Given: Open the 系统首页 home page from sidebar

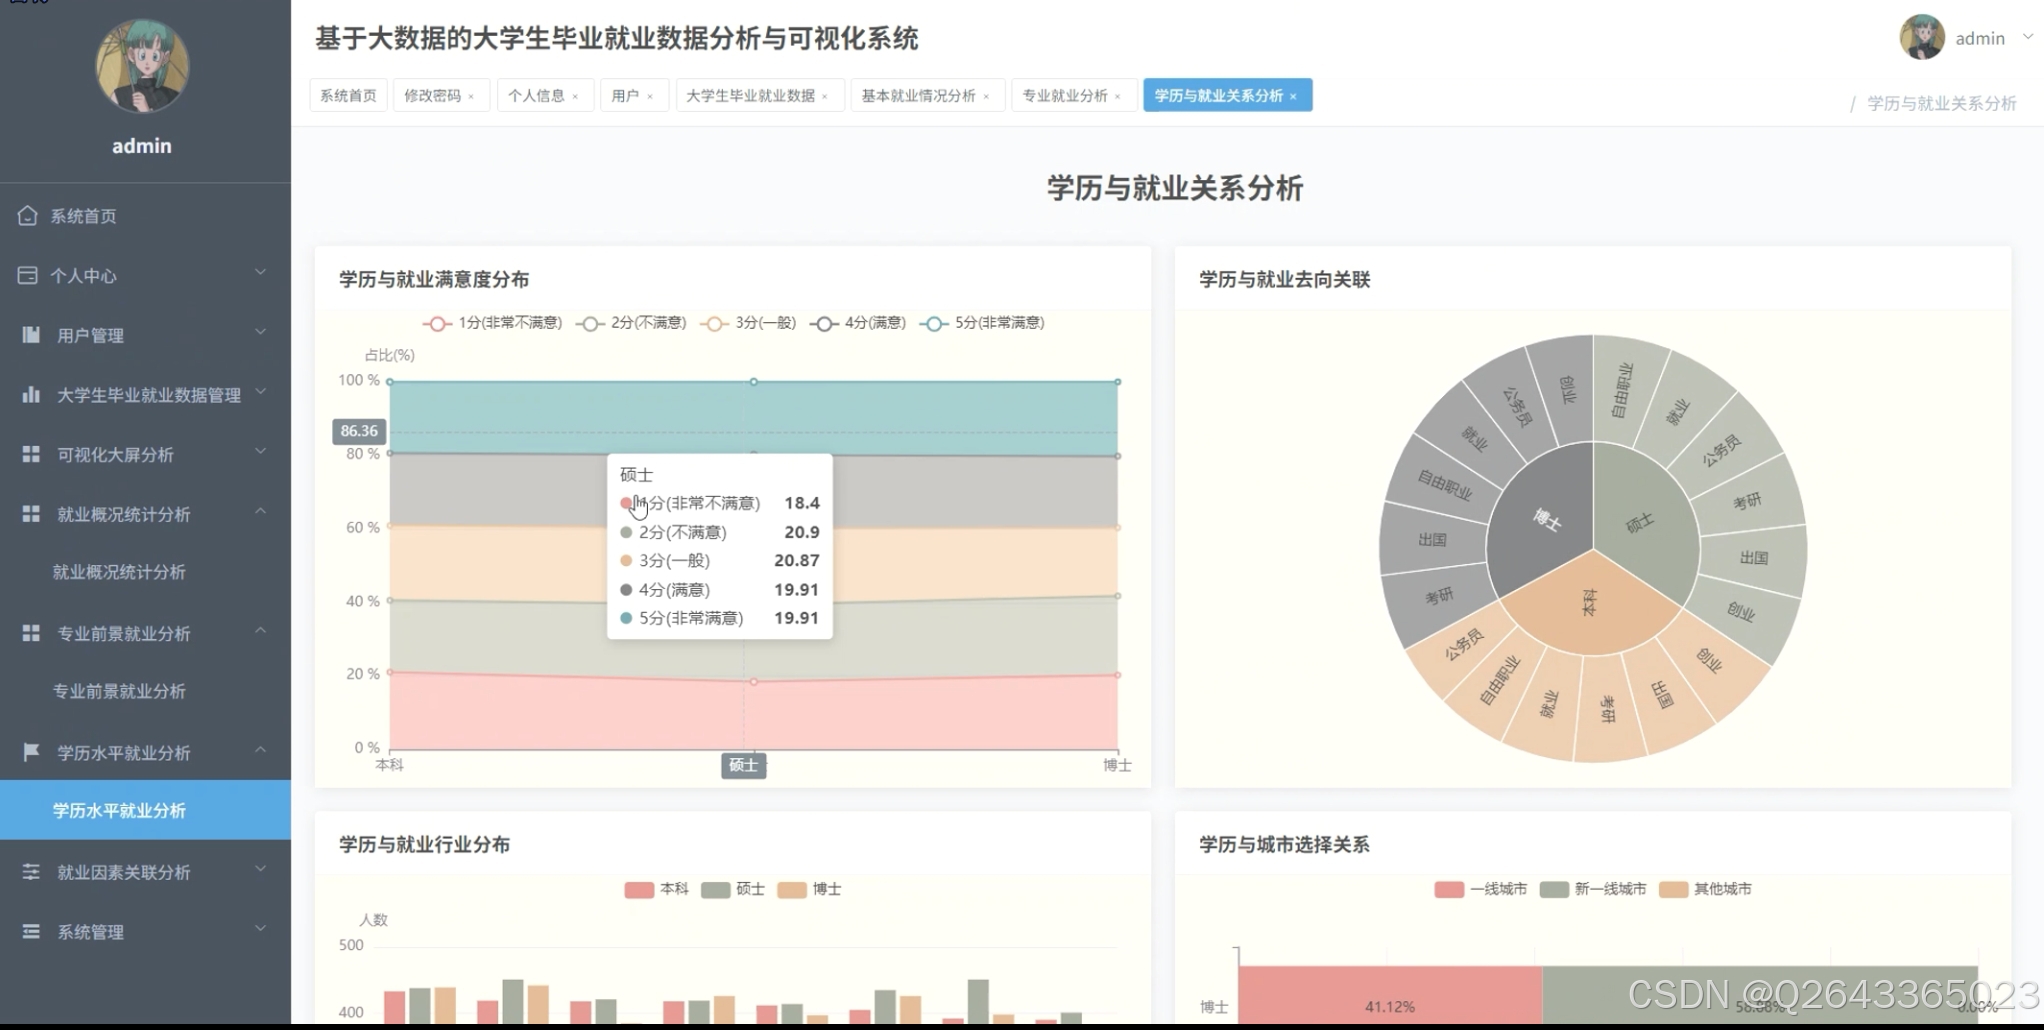Looking at the screenshot, I should pyautogui.click(x=28, y=216).
